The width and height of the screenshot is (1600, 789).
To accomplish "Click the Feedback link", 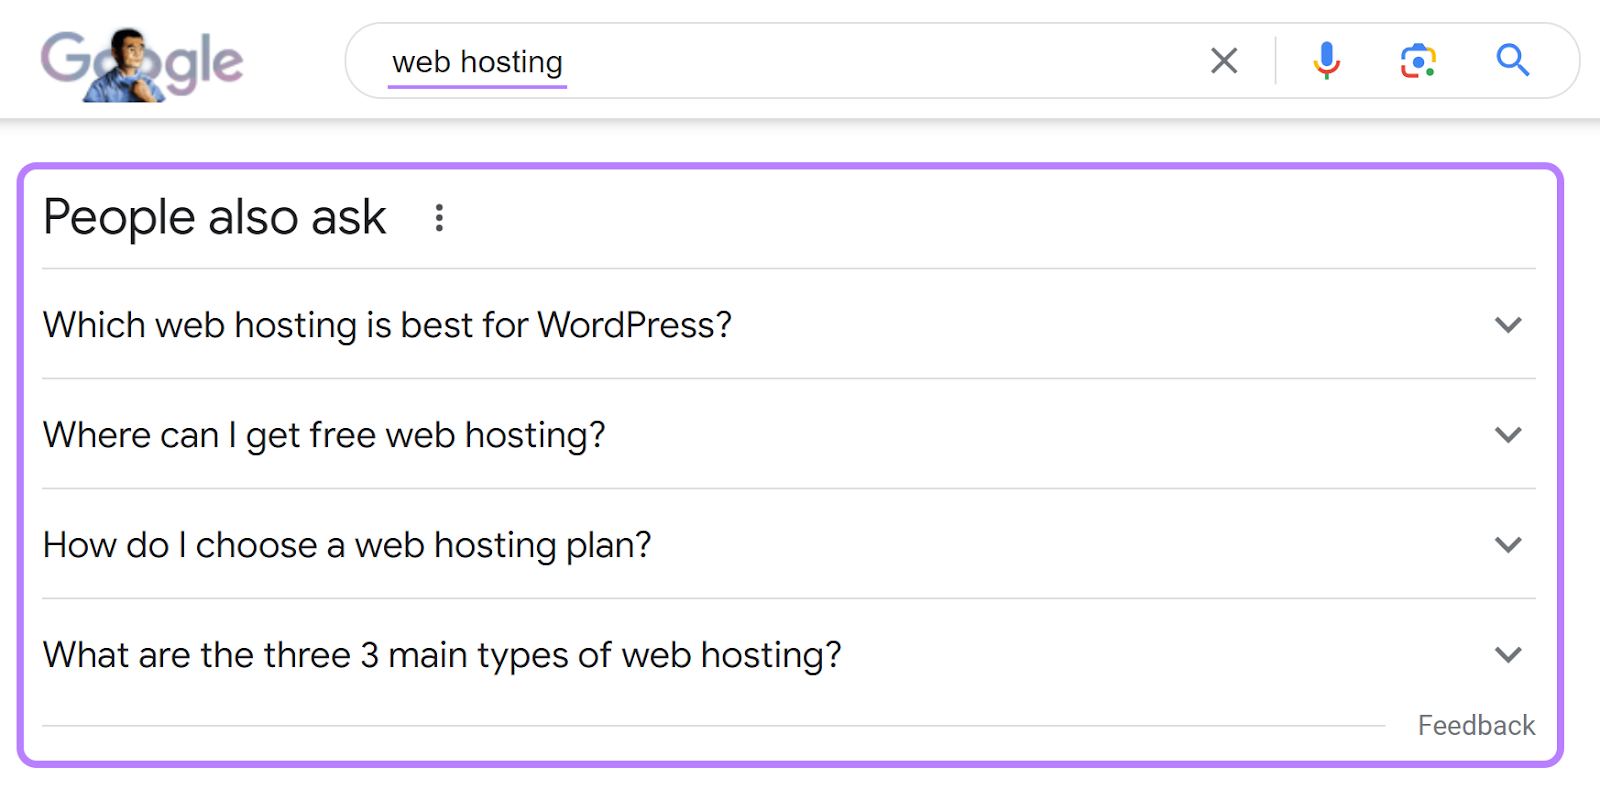I will pos(1475,725).
